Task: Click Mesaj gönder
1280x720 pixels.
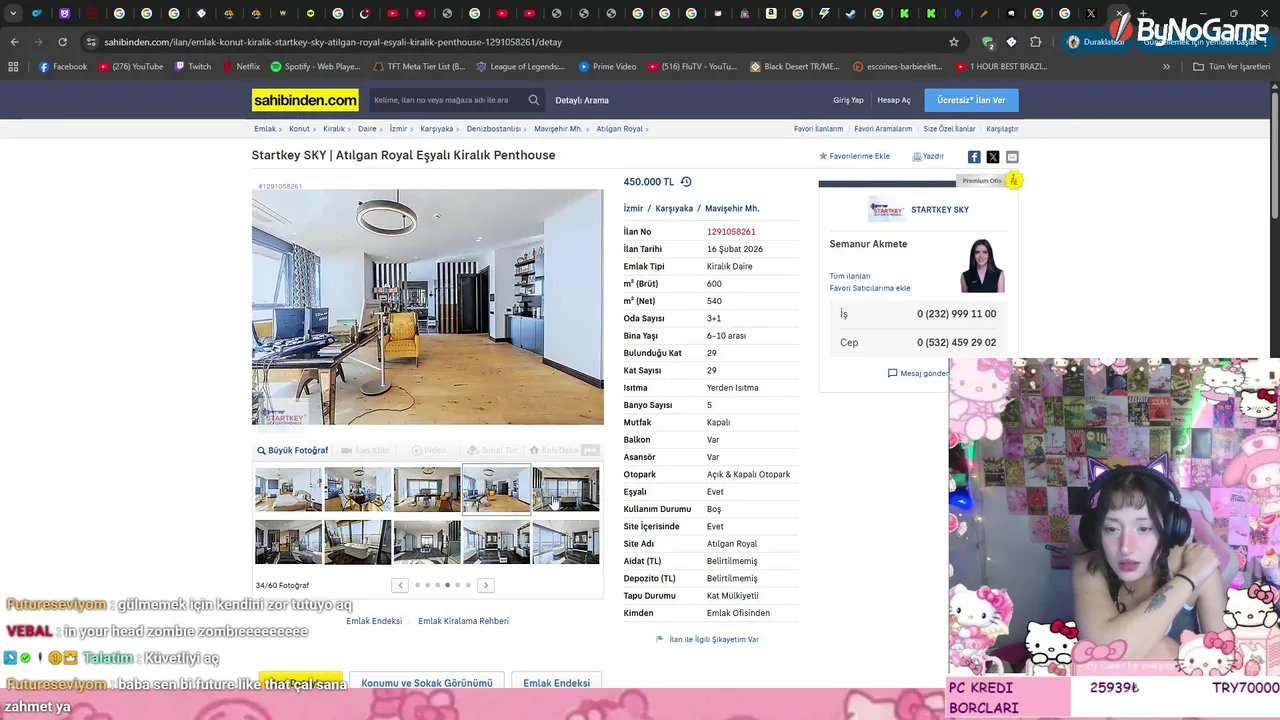Action: 918,373
